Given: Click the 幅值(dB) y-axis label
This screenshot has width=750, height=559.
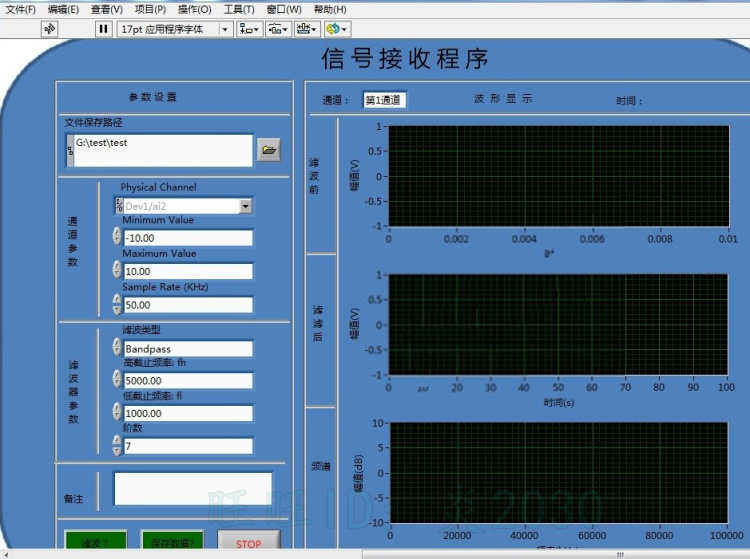Looking at the screenshot, I should pyautogui.click(x=359, y=473).
